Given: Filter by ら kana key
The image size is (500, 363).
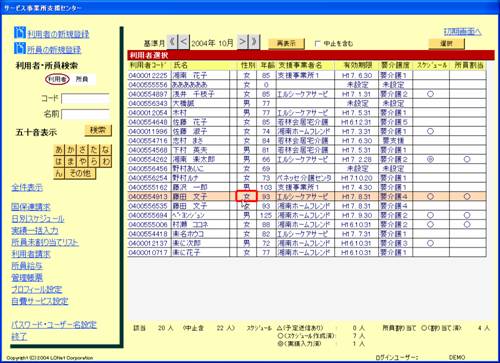Looking at the screenshot, I should point(94,162).
